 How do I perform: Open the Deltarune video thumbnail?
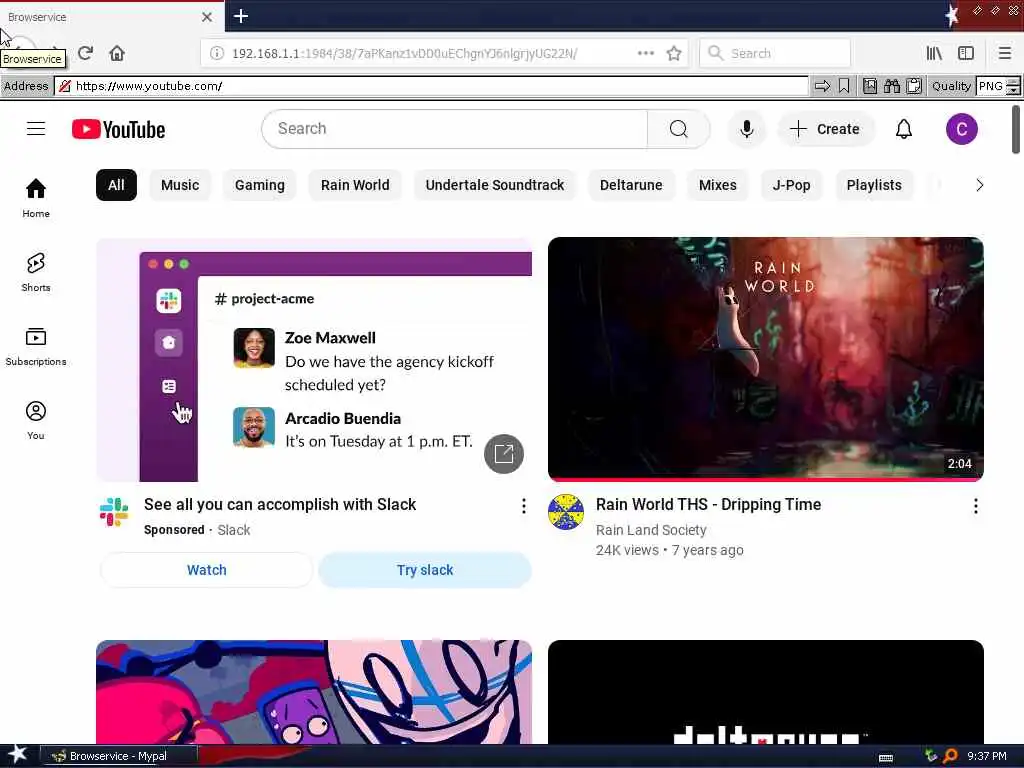(x=765, y=692)
